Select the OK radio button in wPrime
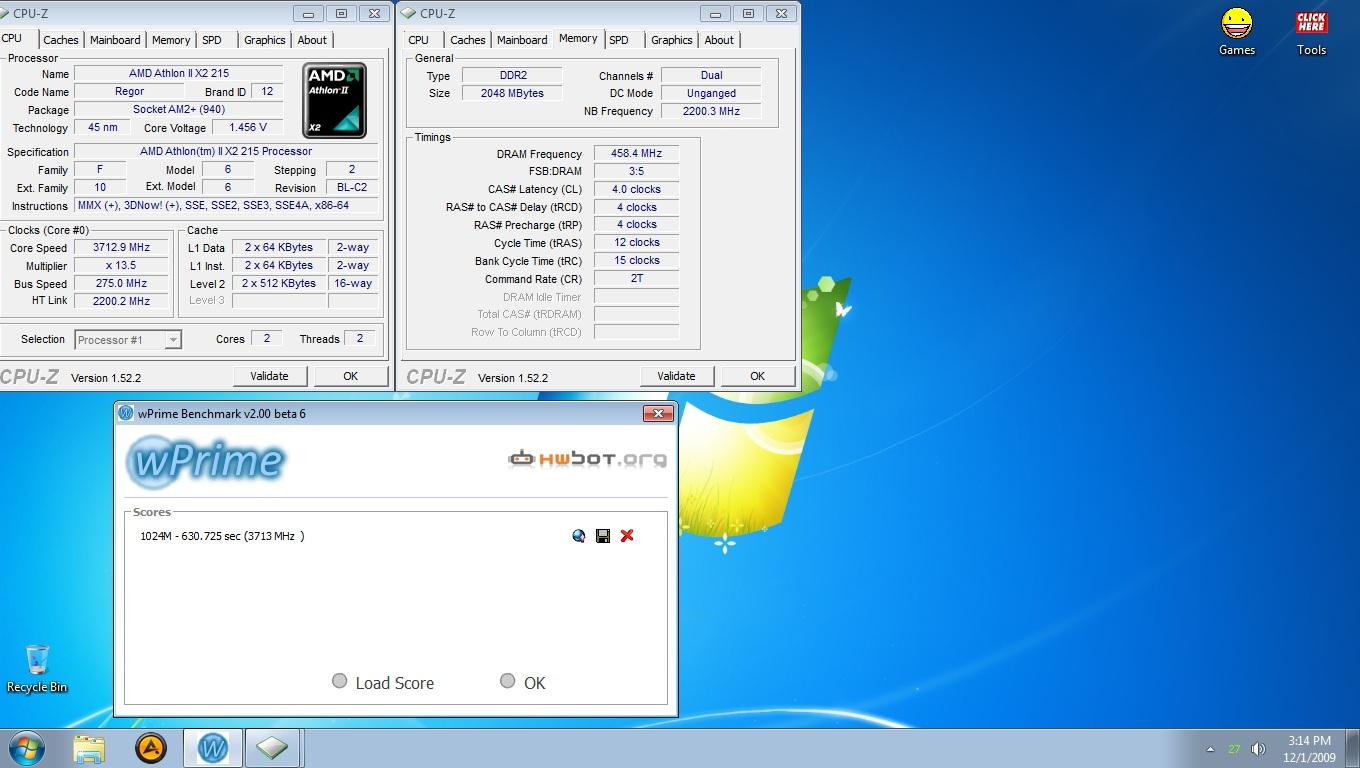This screenshot has height=768, width=1360. pos(508,681)
